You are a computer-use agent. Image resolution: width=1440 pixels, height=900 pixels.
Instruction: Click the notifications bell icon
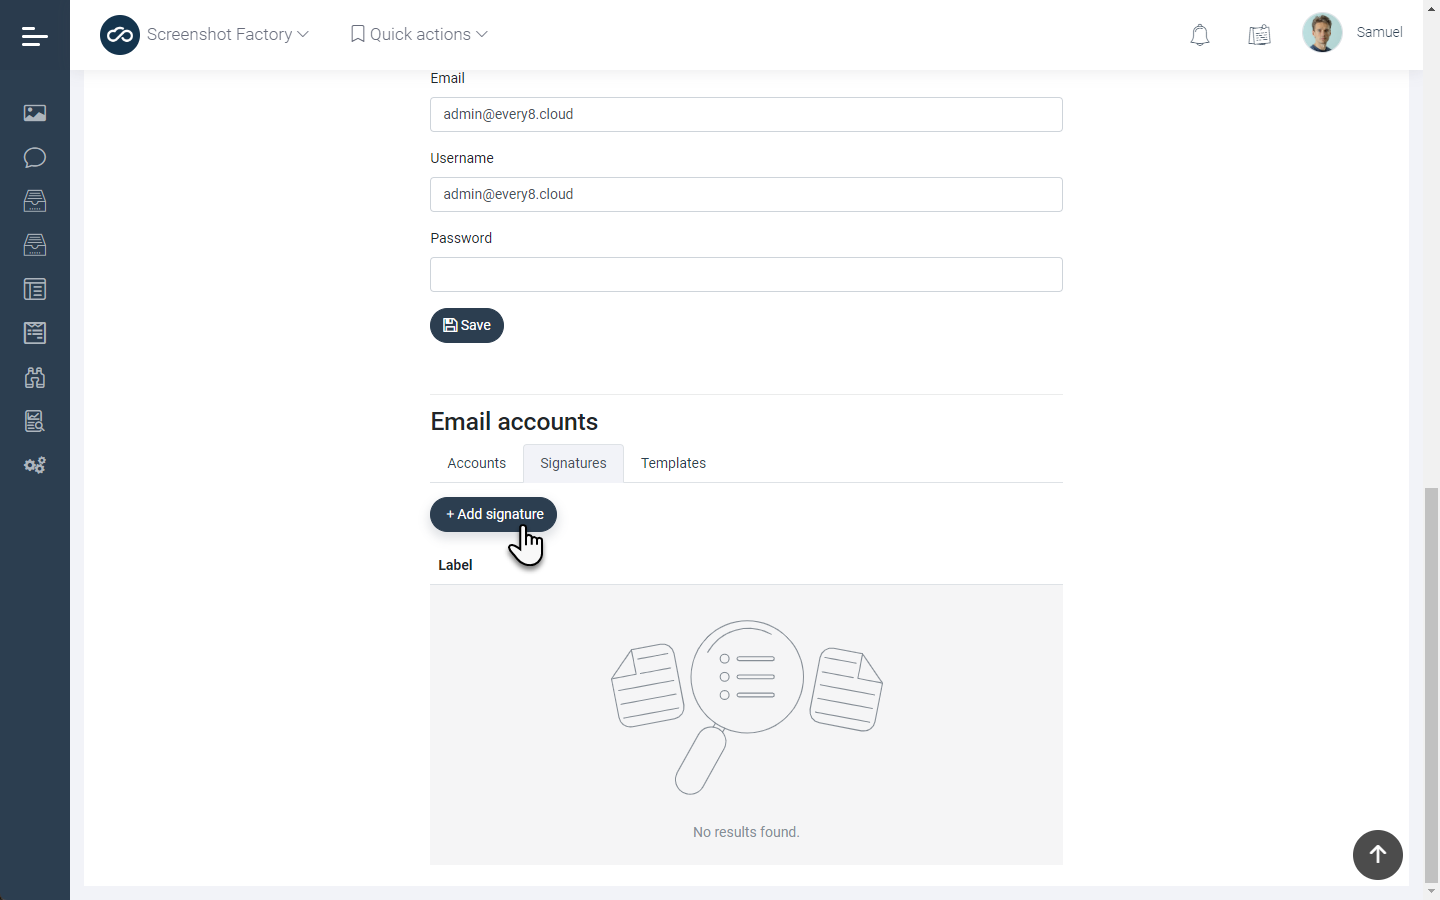1199,35
